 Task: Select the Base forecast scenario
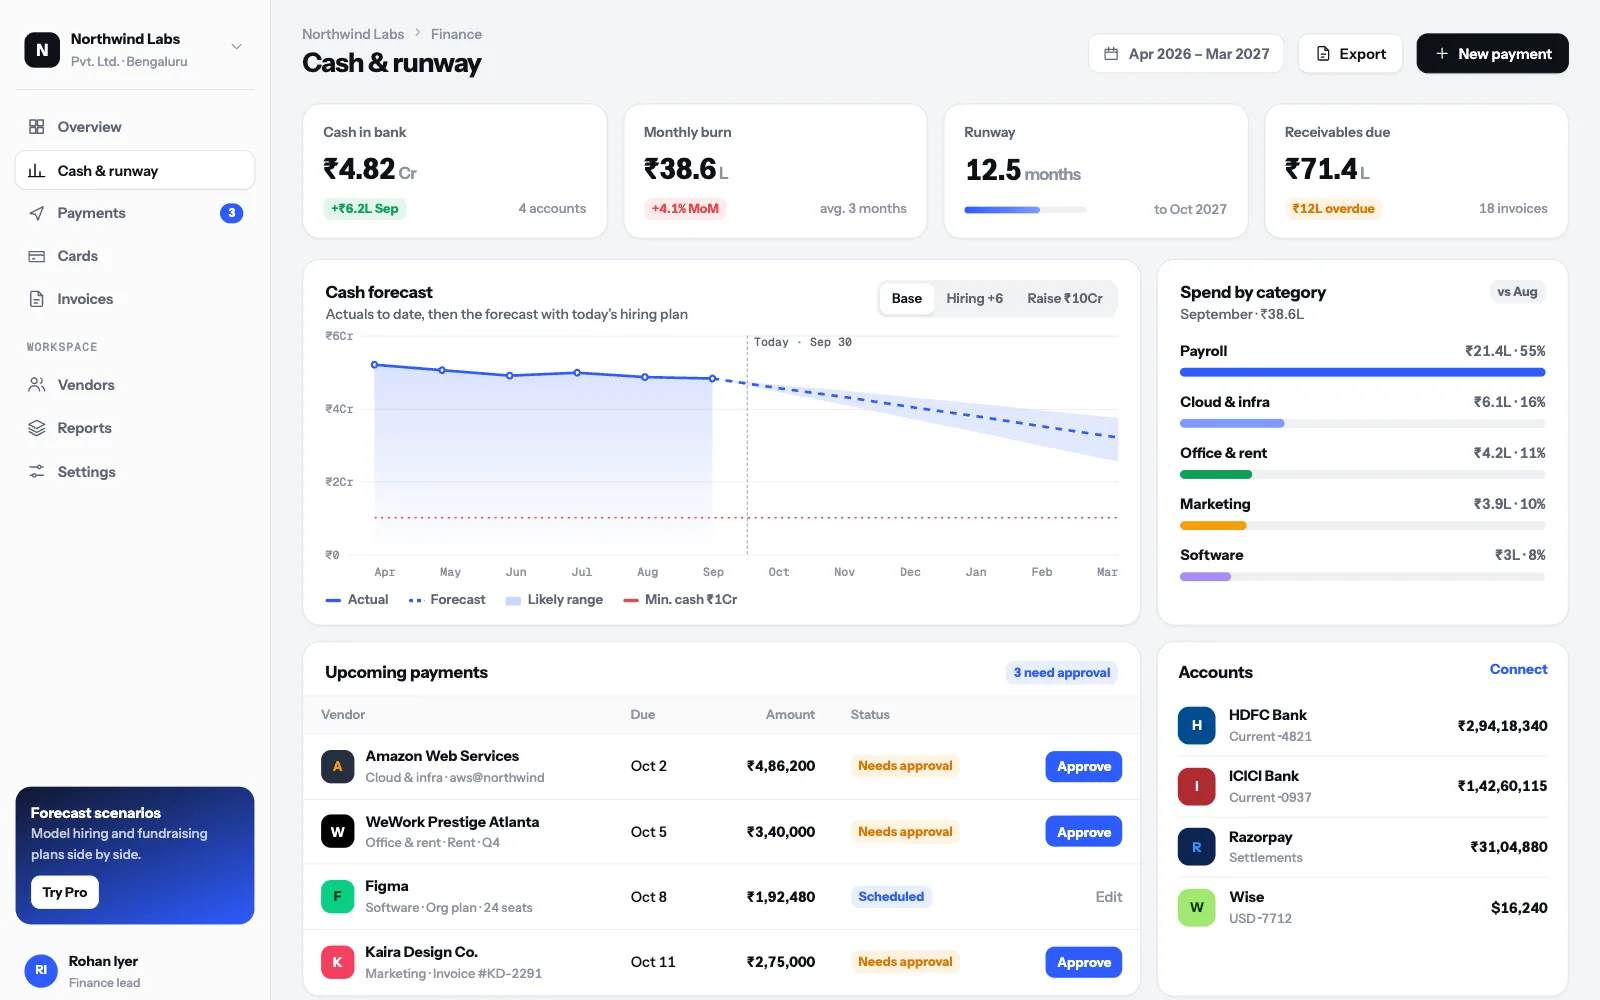click(x=907, y=298)
